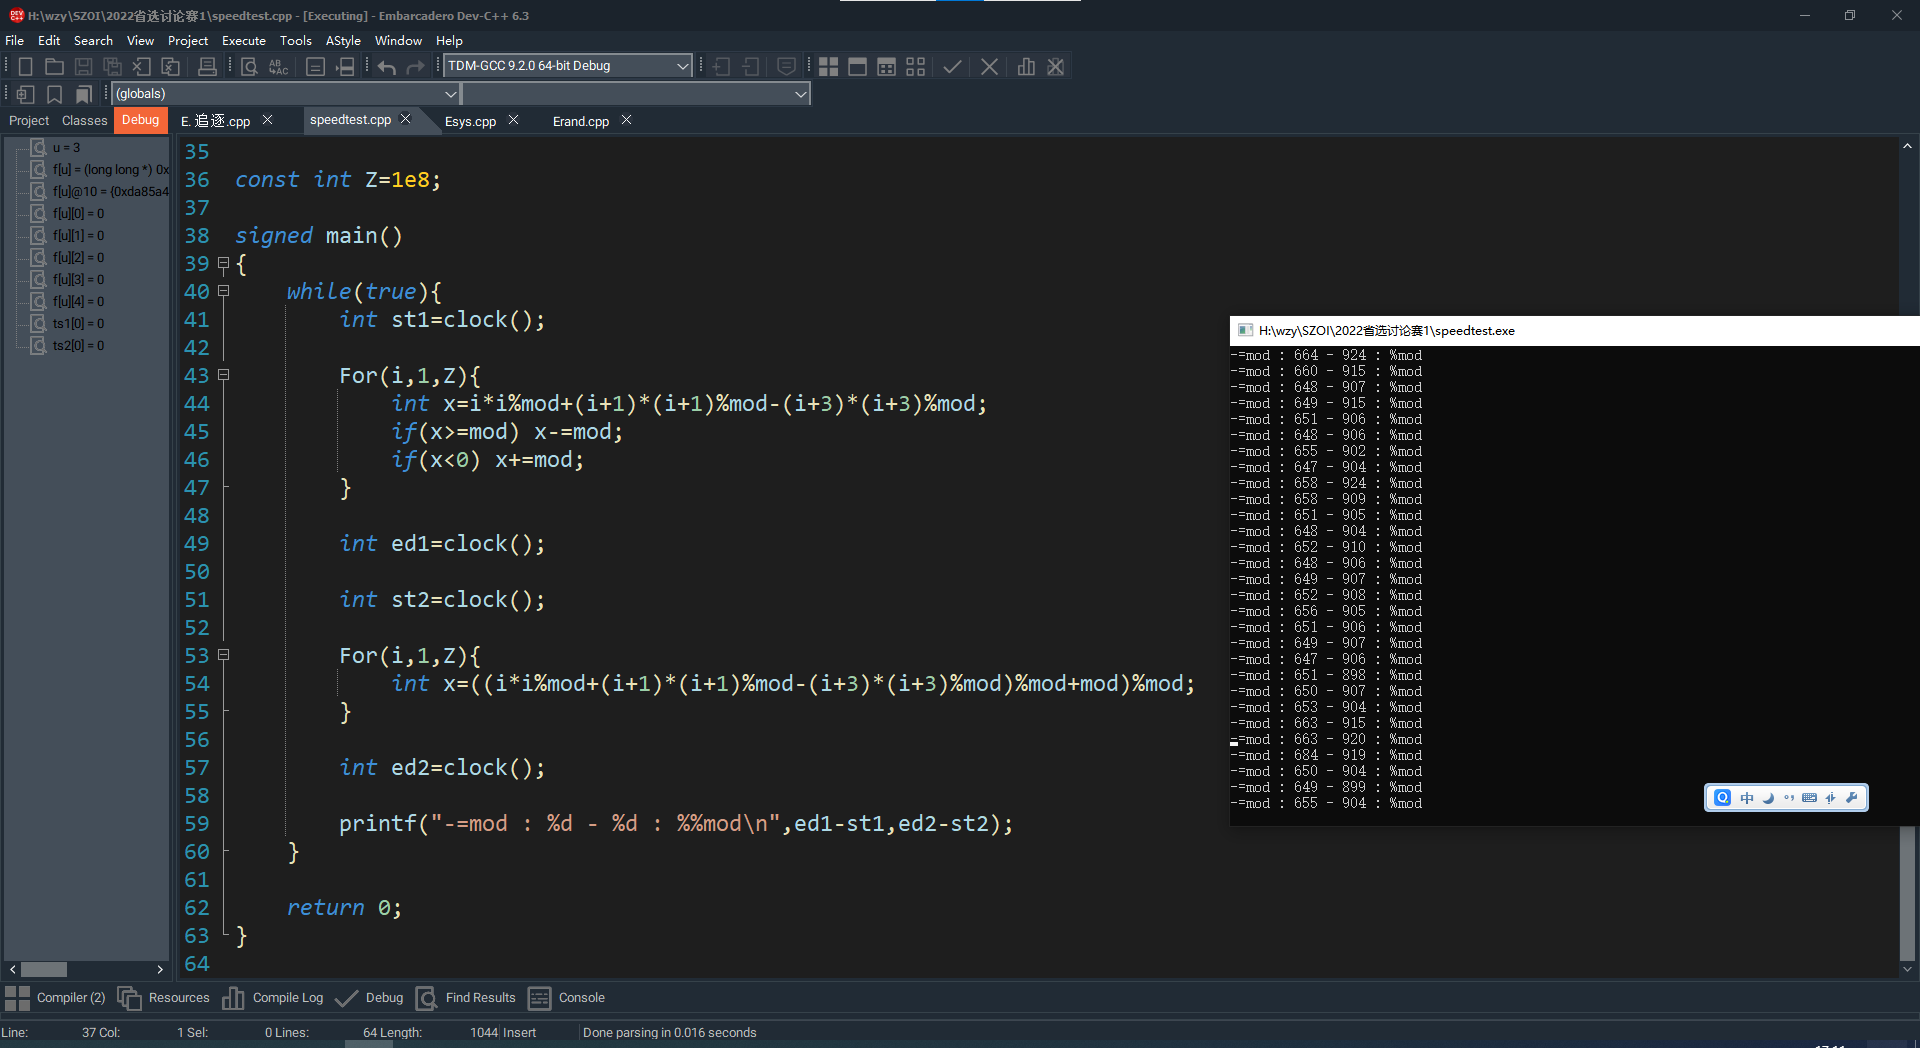The width and height of the screenshot is (1920, 1048).
Task: Click the debug panel horizontal scrollbar thumb
Action: click(44, 969)
